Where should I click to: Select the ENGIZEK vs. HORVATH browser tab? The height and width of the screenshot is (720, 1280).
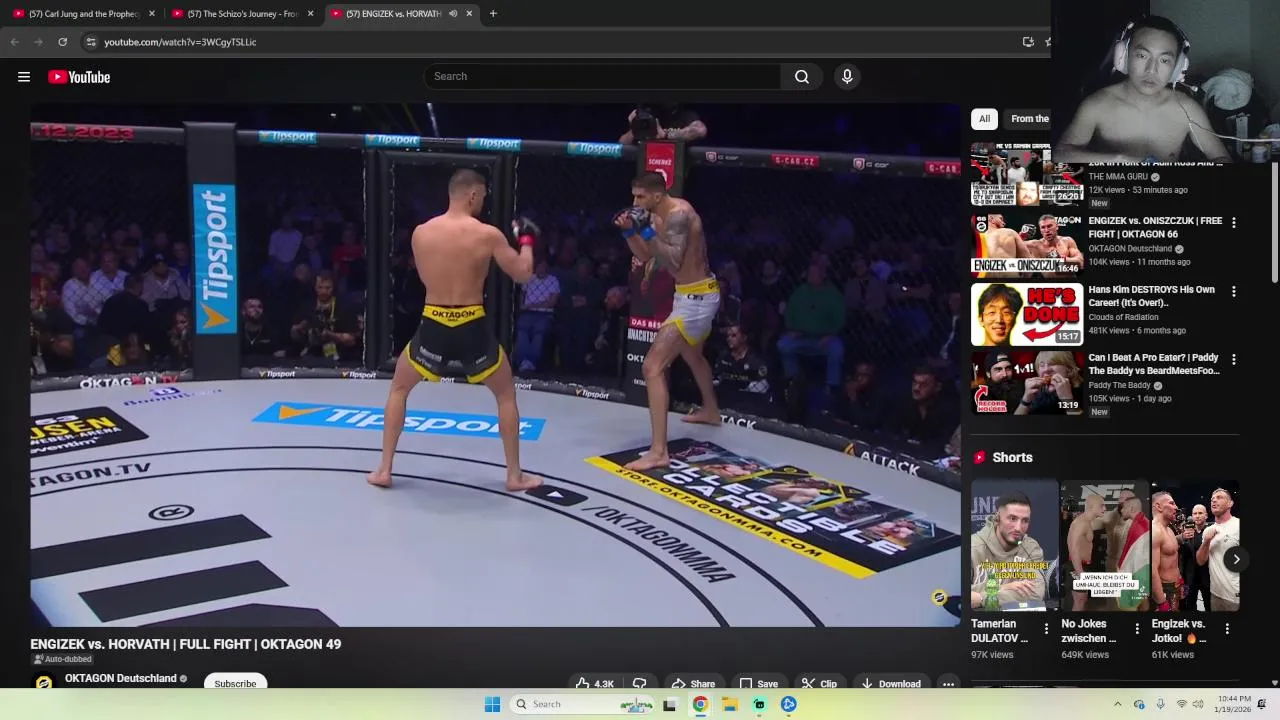(394, 14)
